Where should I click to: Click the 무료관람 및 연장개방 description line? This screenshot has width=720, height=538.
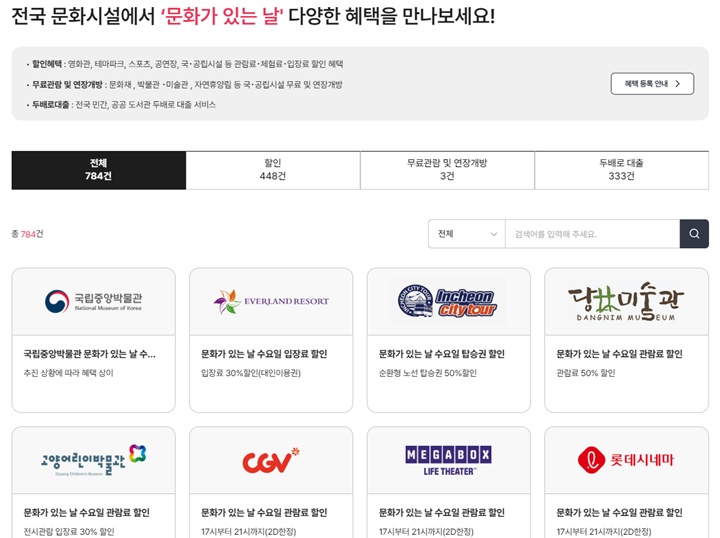[x=184, y=84]
